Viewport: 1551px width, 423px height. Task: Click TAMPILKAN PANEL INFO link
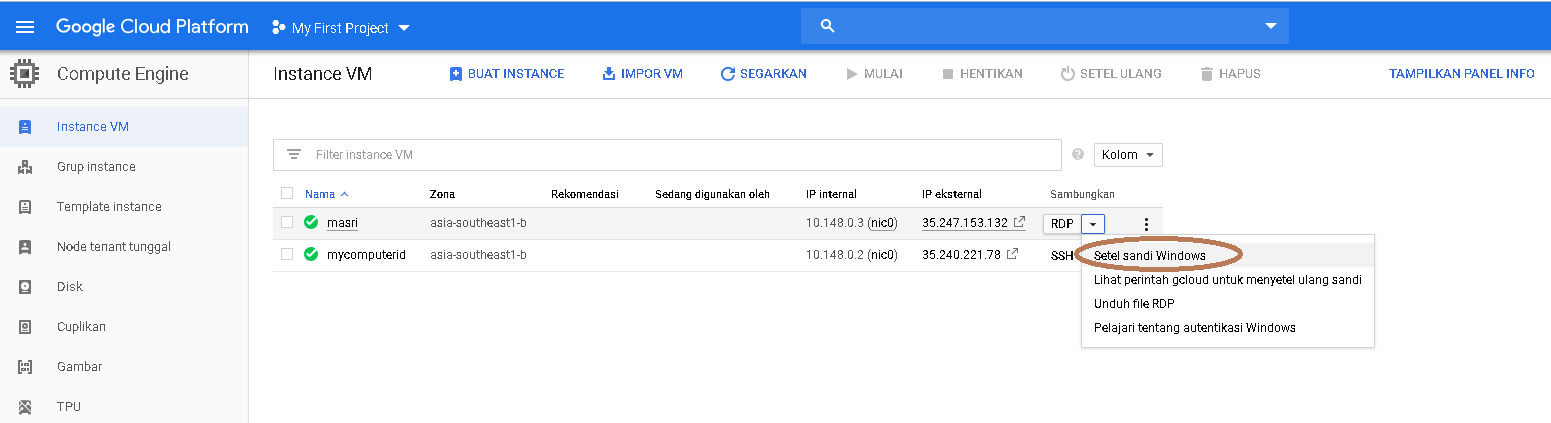[1461, 74]
